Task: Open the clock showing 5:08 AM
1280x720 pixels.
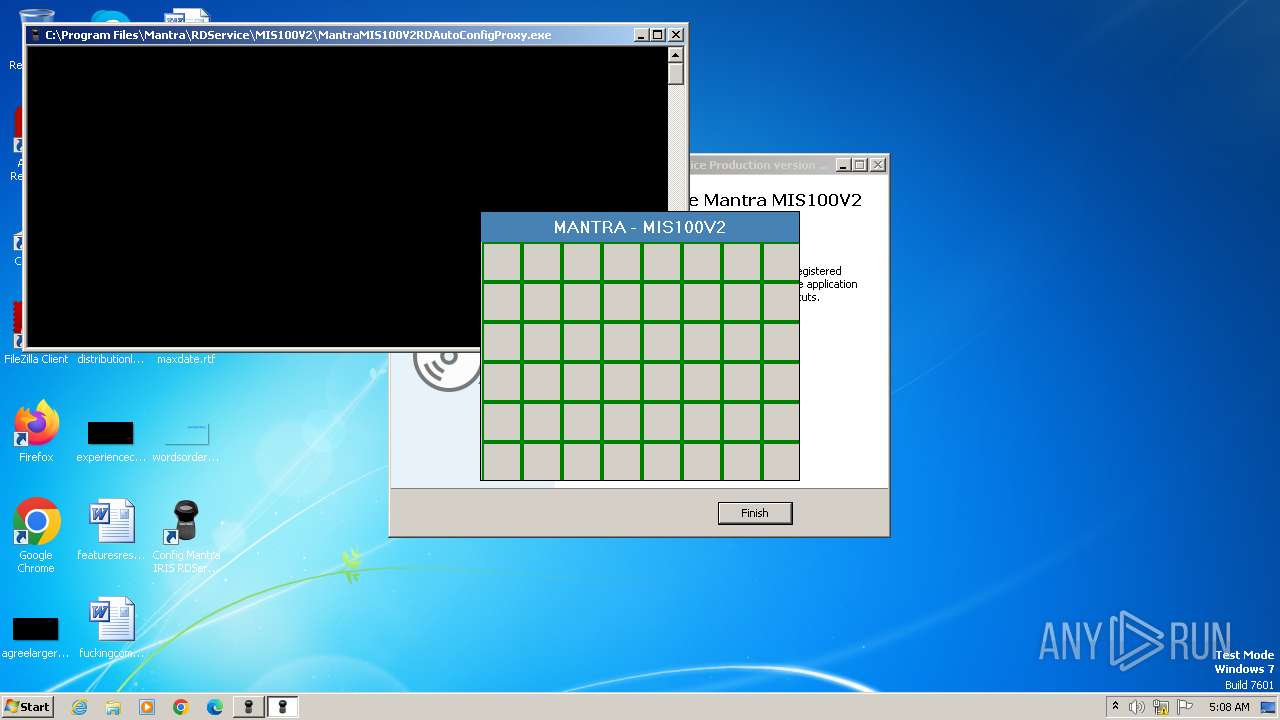Action: coord(1229,707)
